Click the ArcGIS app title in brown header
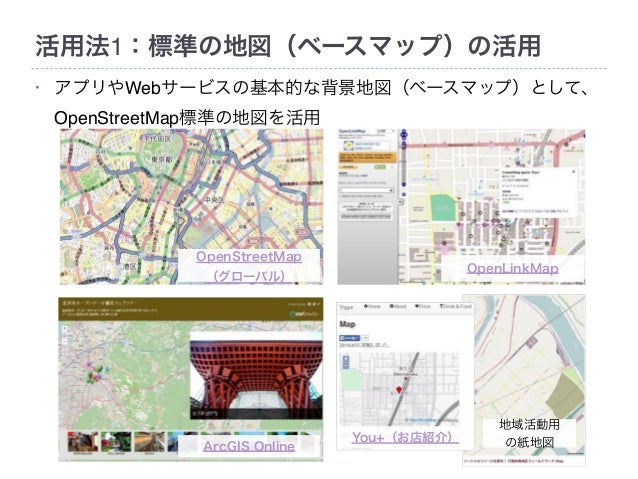The width and height of the screenshot is (638, 479). click(100, 303)
